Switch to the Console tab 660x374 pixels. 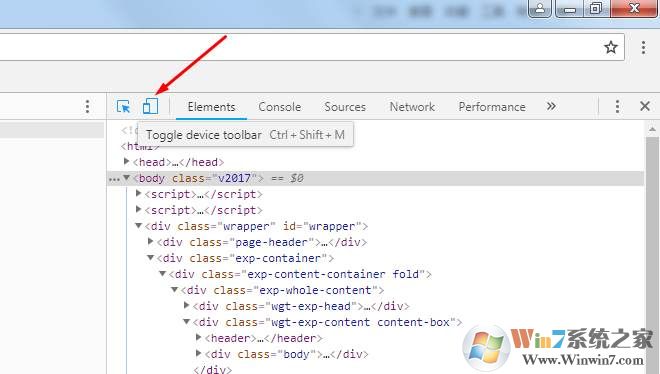(279, 107)
